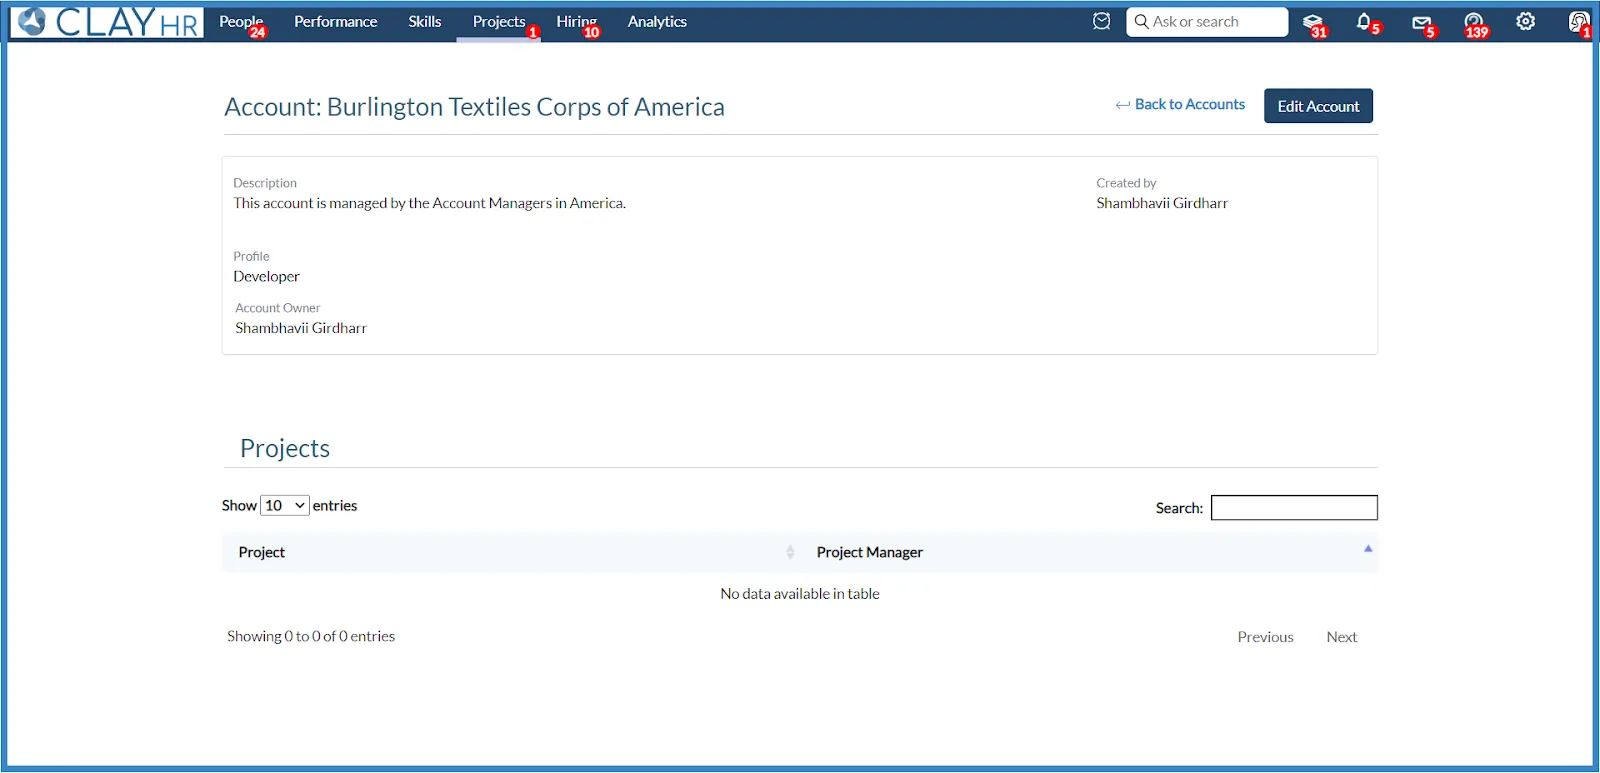Open the Analytics menu

pos(657,21)
